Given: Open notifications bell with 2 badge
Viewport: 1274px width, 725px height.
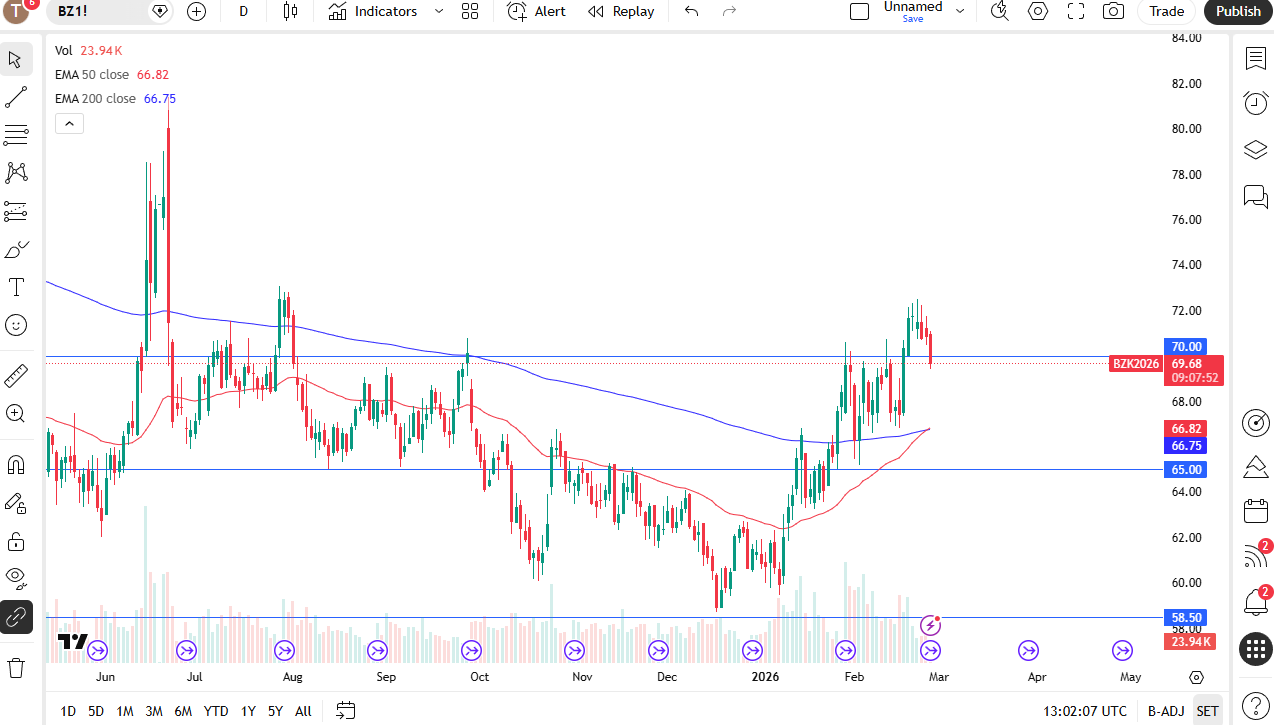Looking at the screenshot, I should click(x=1255, y=602).
